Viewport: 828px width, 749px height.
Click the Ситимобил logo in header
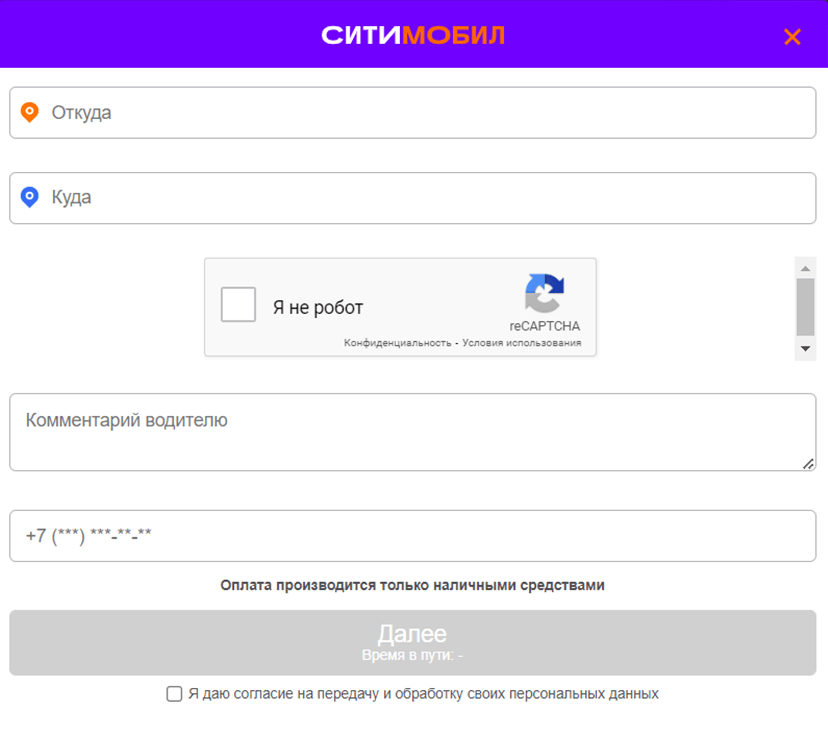coord(413,35)
